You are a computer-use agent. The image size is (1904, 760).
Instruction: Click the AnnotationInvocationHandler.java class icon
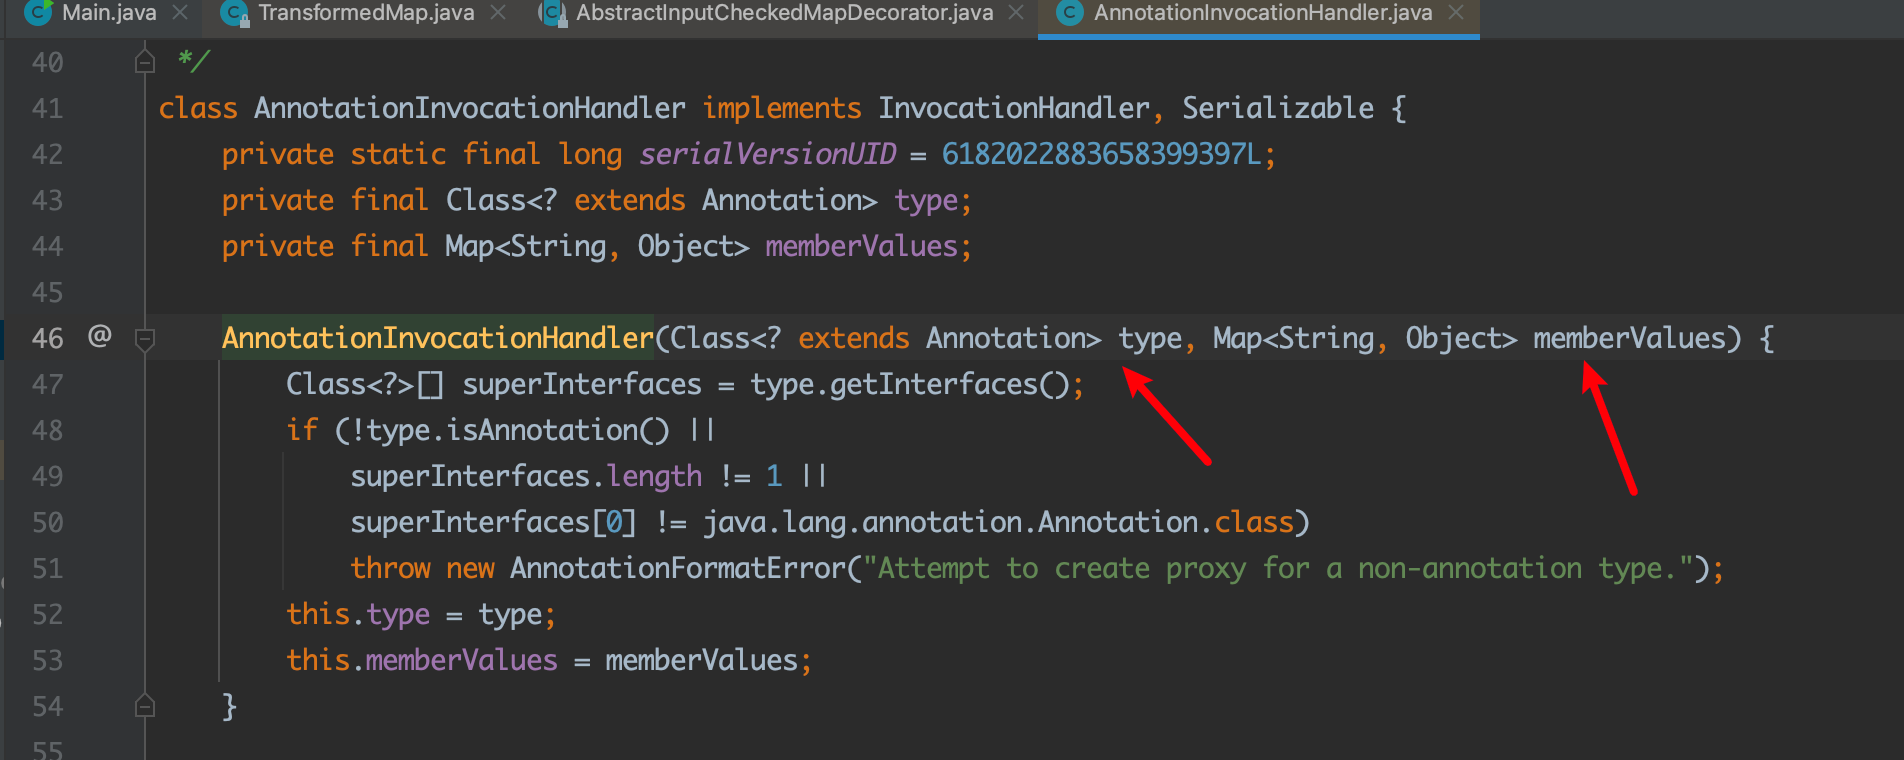[1070, 13]
